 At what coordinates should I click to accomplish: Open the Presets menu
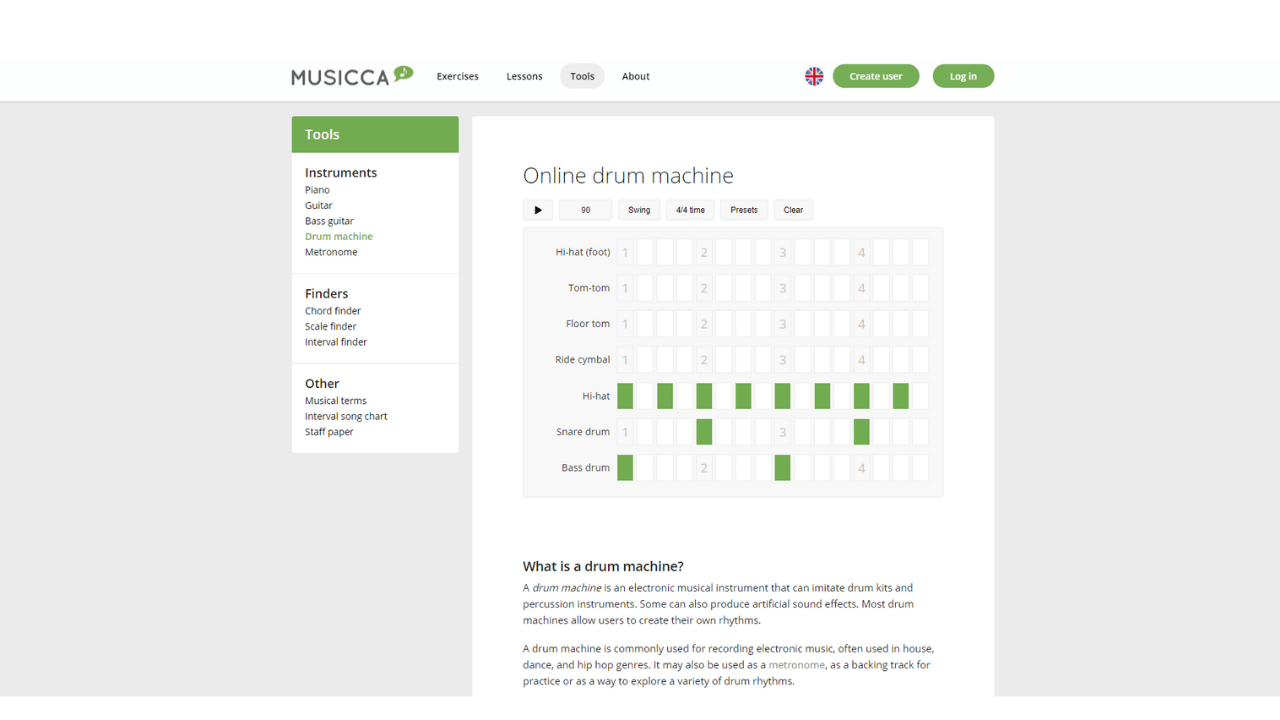(x=743, y=210)
